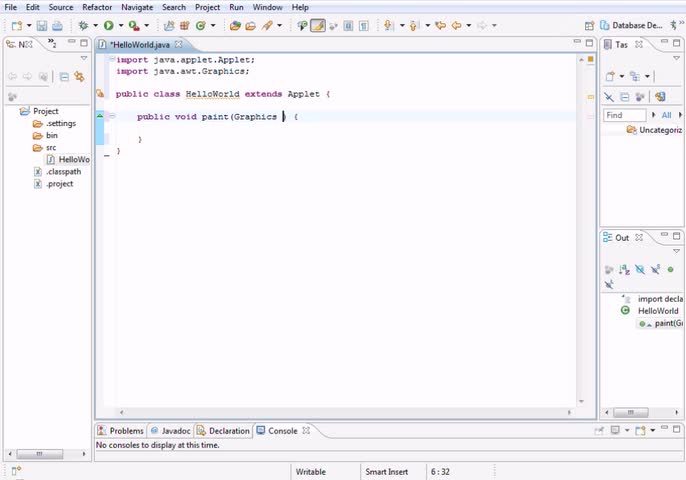Image resolution: width=686 pixels, height=480 pixels.
Task: Click Collapse All in the Navigator panel
Action: [x=64, y=77]
